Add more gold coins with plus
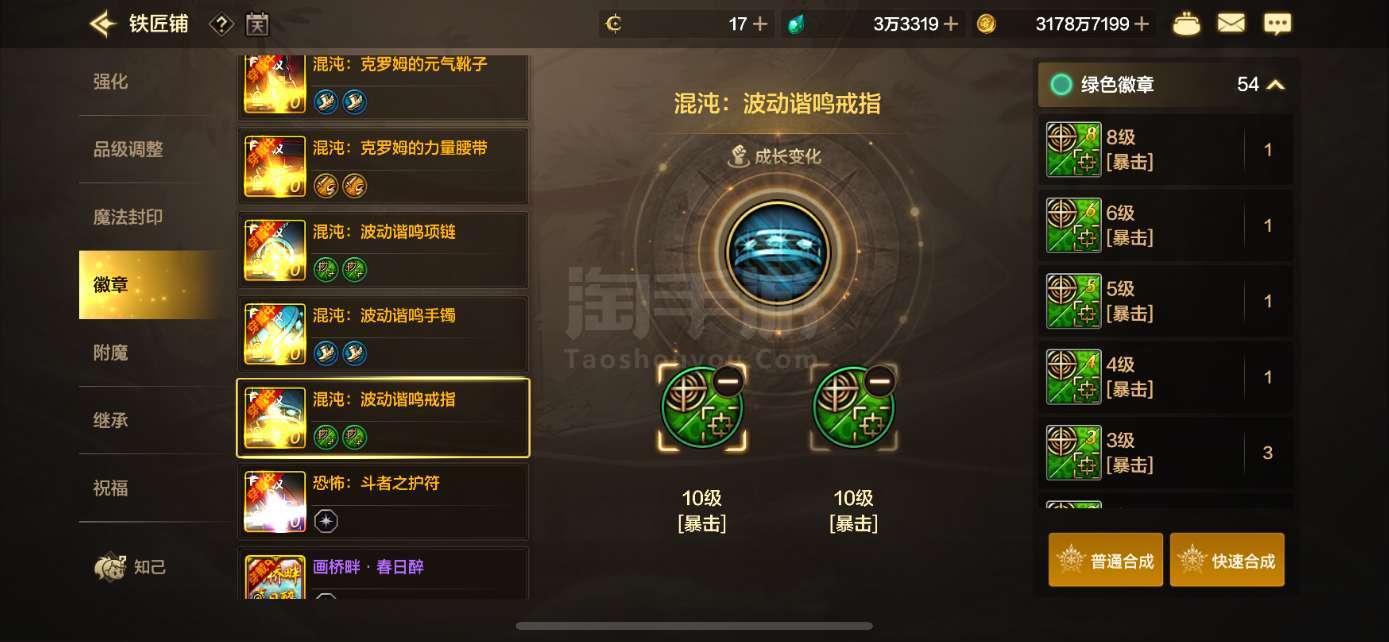1389x642 pixels. pyautogui.click(x=1142, y=24)
